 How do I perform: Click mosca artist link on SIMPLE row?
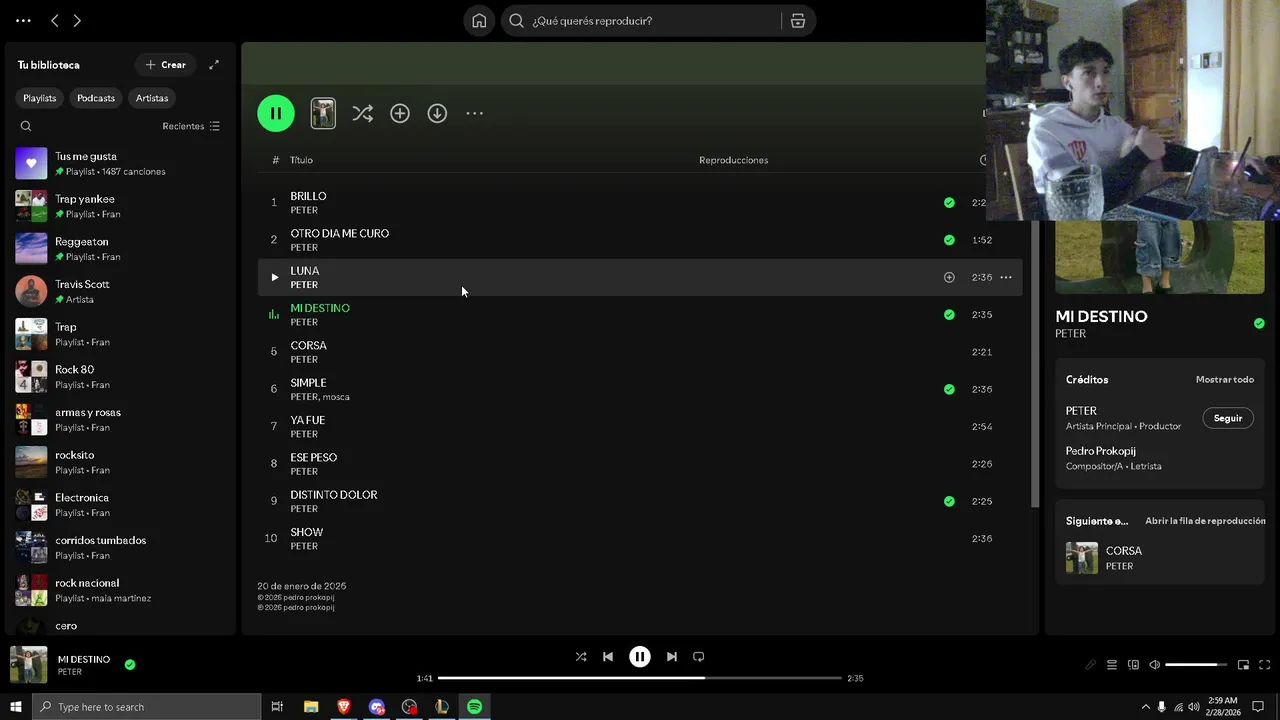(336, 397)
